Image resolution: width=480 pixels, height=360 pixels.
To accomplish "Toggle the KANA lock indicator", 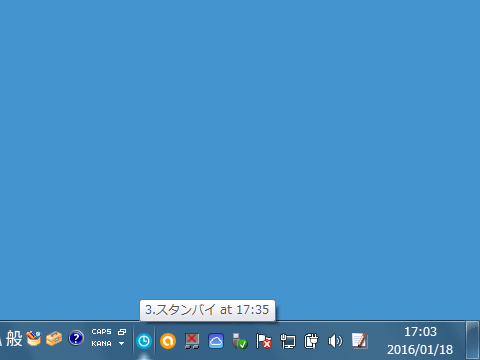I will tap(101, 344).
